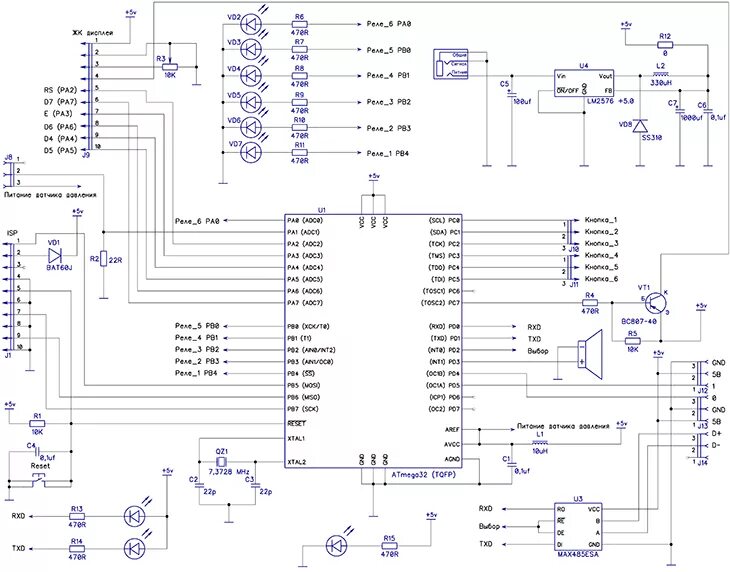
Task: Click the LED next to resistor R13
Action: [x=135, y=516]
